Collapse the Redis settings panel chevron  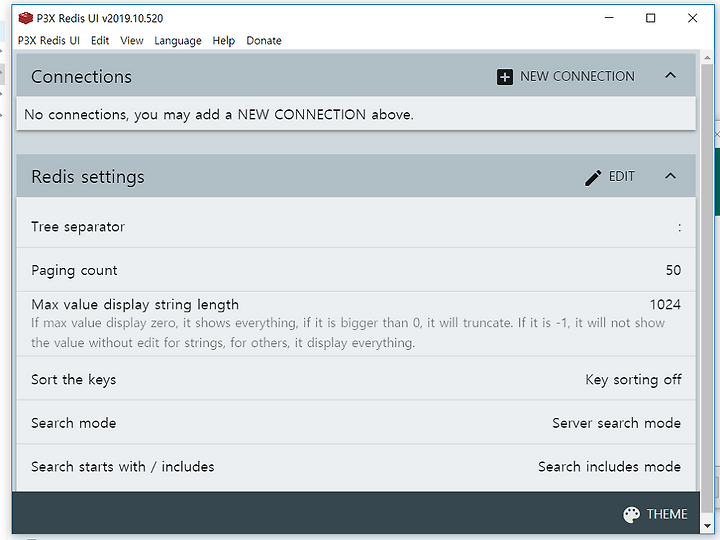[x=670, y=176]
